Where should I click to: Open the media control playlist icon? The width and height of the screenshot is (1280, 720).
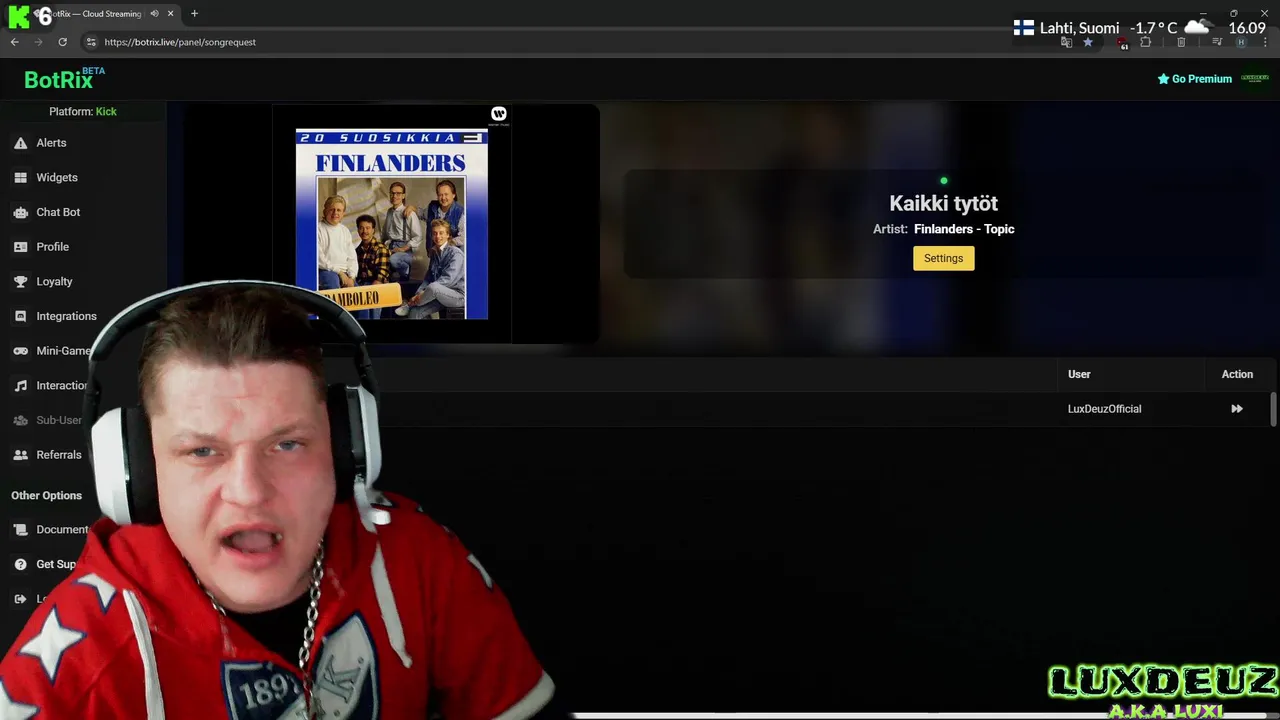point(1217,42)
